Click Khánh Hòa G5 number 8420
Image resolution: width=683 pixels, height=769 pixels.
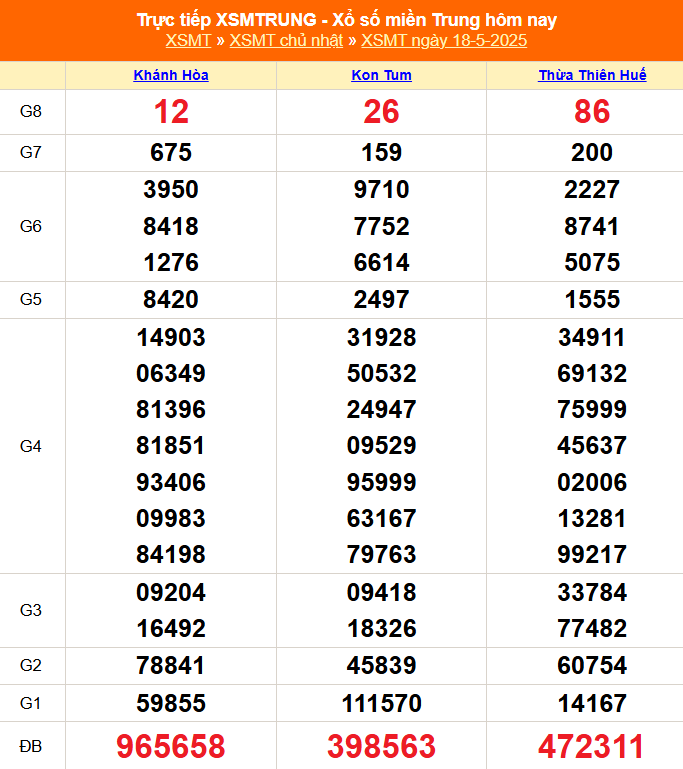[171, 299]
